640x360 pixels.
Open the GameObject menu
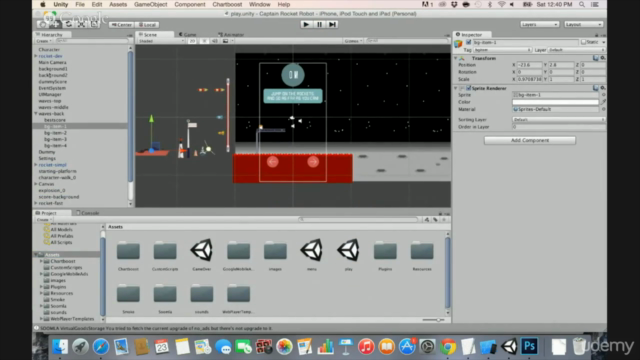pyautogui.click(x=151, y=4)
